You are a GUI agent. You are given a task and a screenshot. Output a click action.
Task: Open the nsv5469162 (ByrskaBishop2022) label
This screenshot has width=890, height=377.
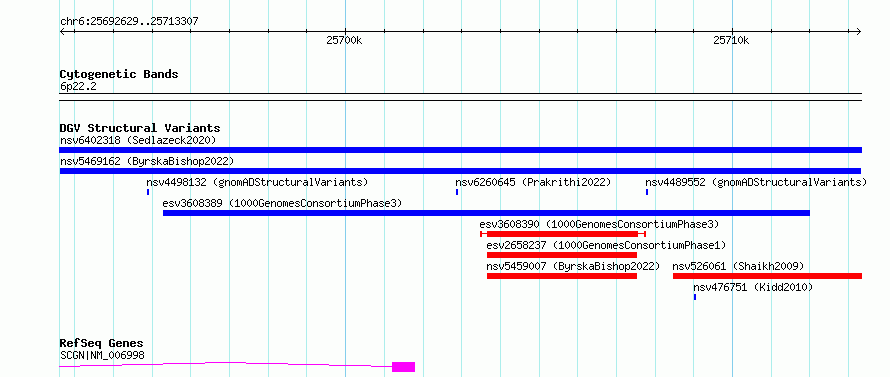(147, 161)
